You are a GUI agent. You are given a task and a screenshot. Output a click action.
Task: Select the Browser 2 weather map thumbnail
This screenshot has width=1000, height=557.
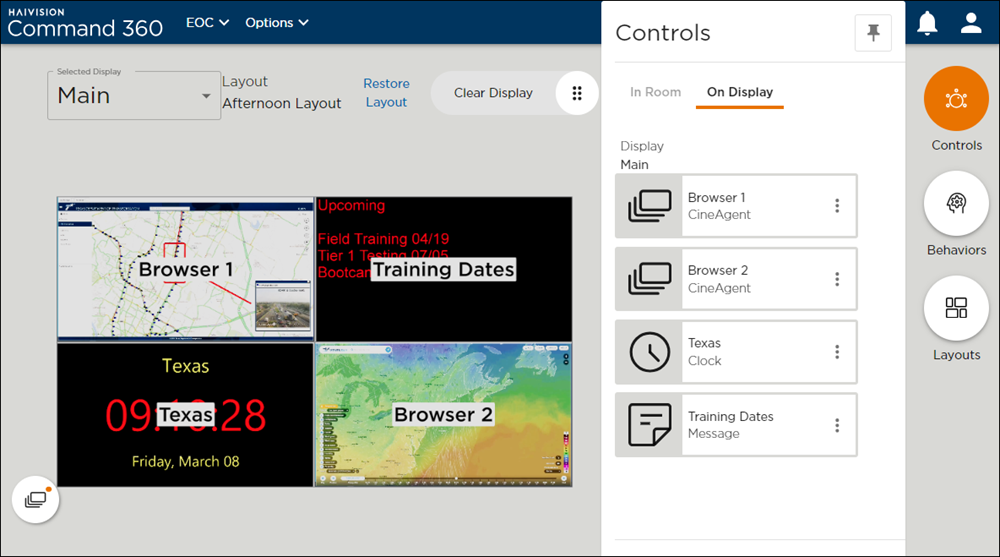click(443, 415)
